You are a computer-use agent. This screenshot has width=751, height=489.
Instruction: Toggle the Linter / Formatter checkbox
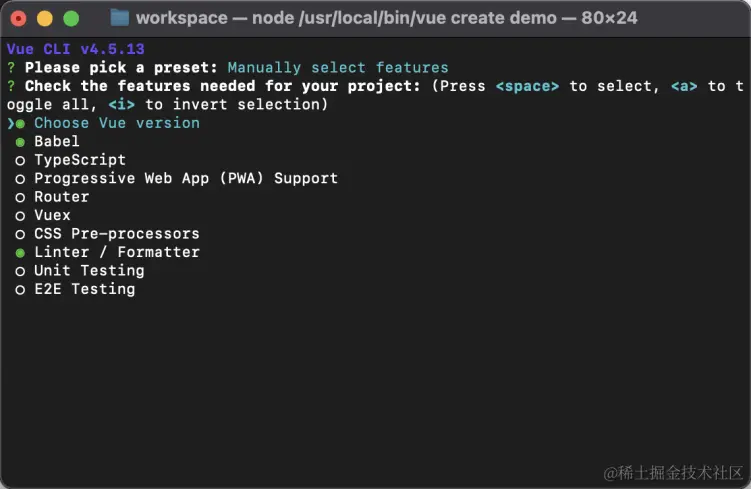(20, 253)
